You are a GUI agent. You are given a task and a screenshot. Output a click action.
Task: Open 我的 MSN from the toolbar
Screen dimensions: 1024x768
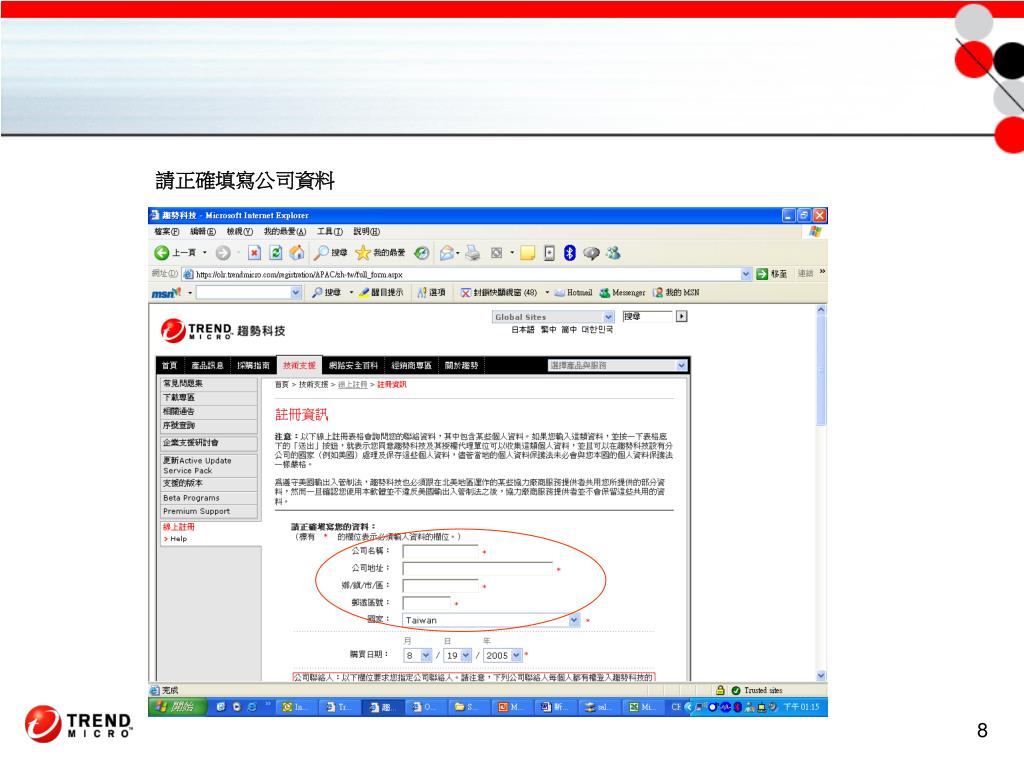pos(677,293)
